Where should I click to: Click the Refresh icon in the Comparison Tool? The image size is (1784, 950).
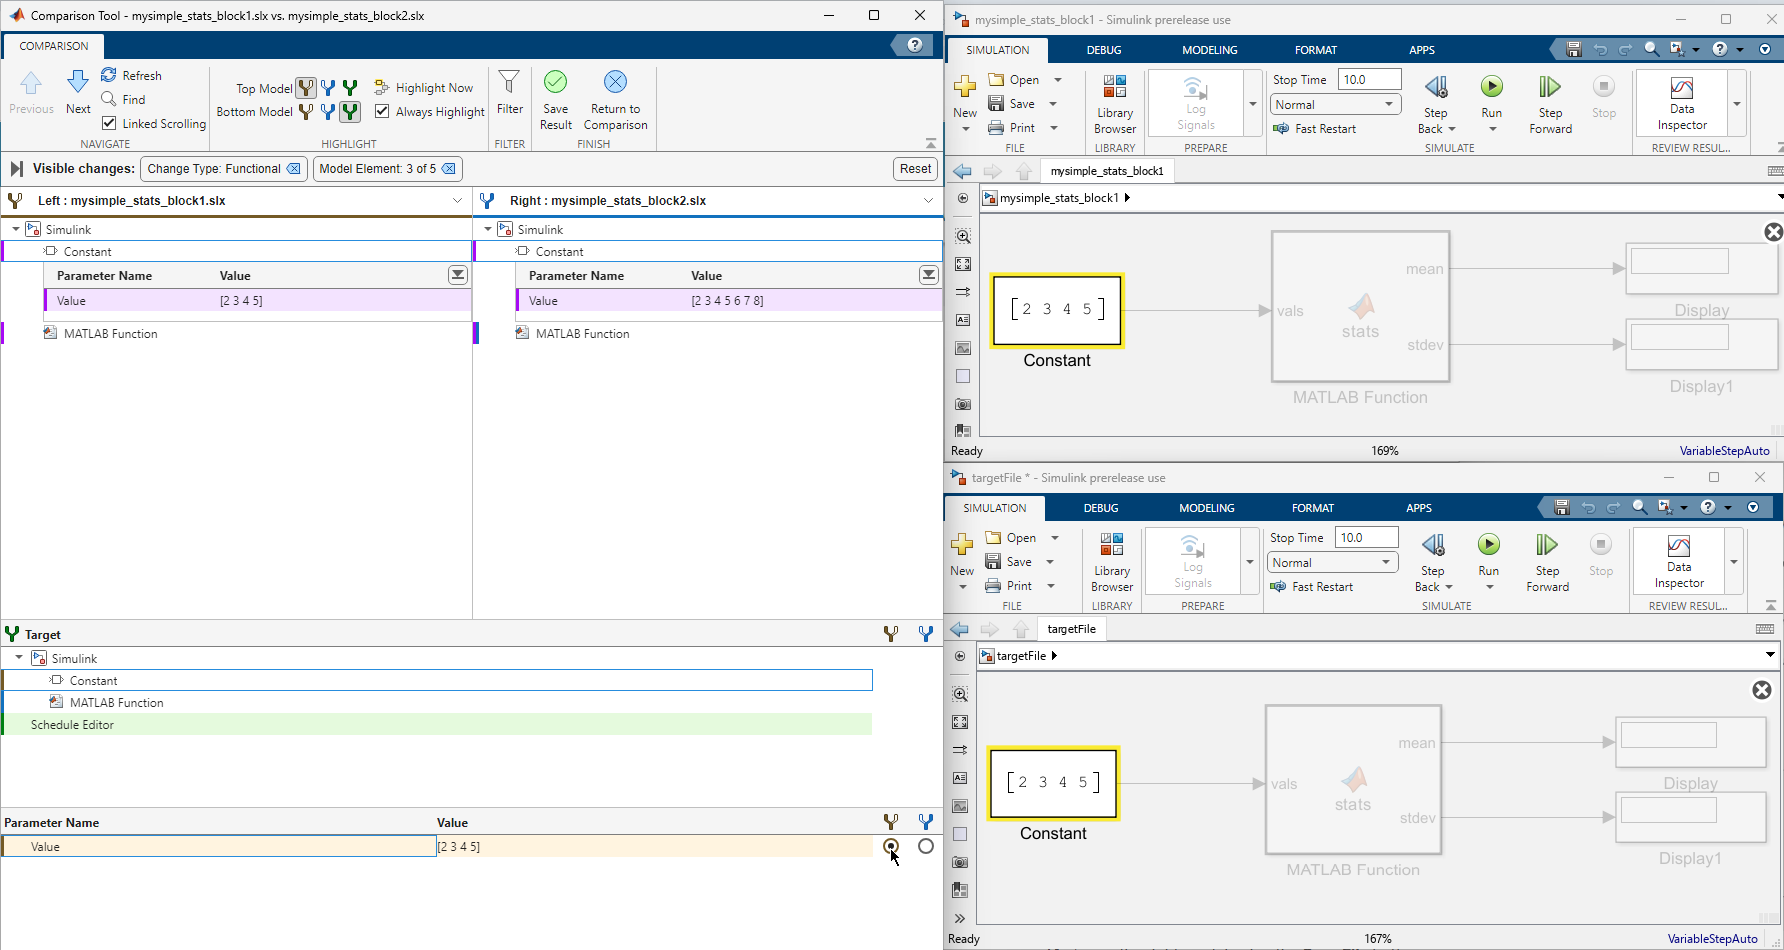point(109,75)
